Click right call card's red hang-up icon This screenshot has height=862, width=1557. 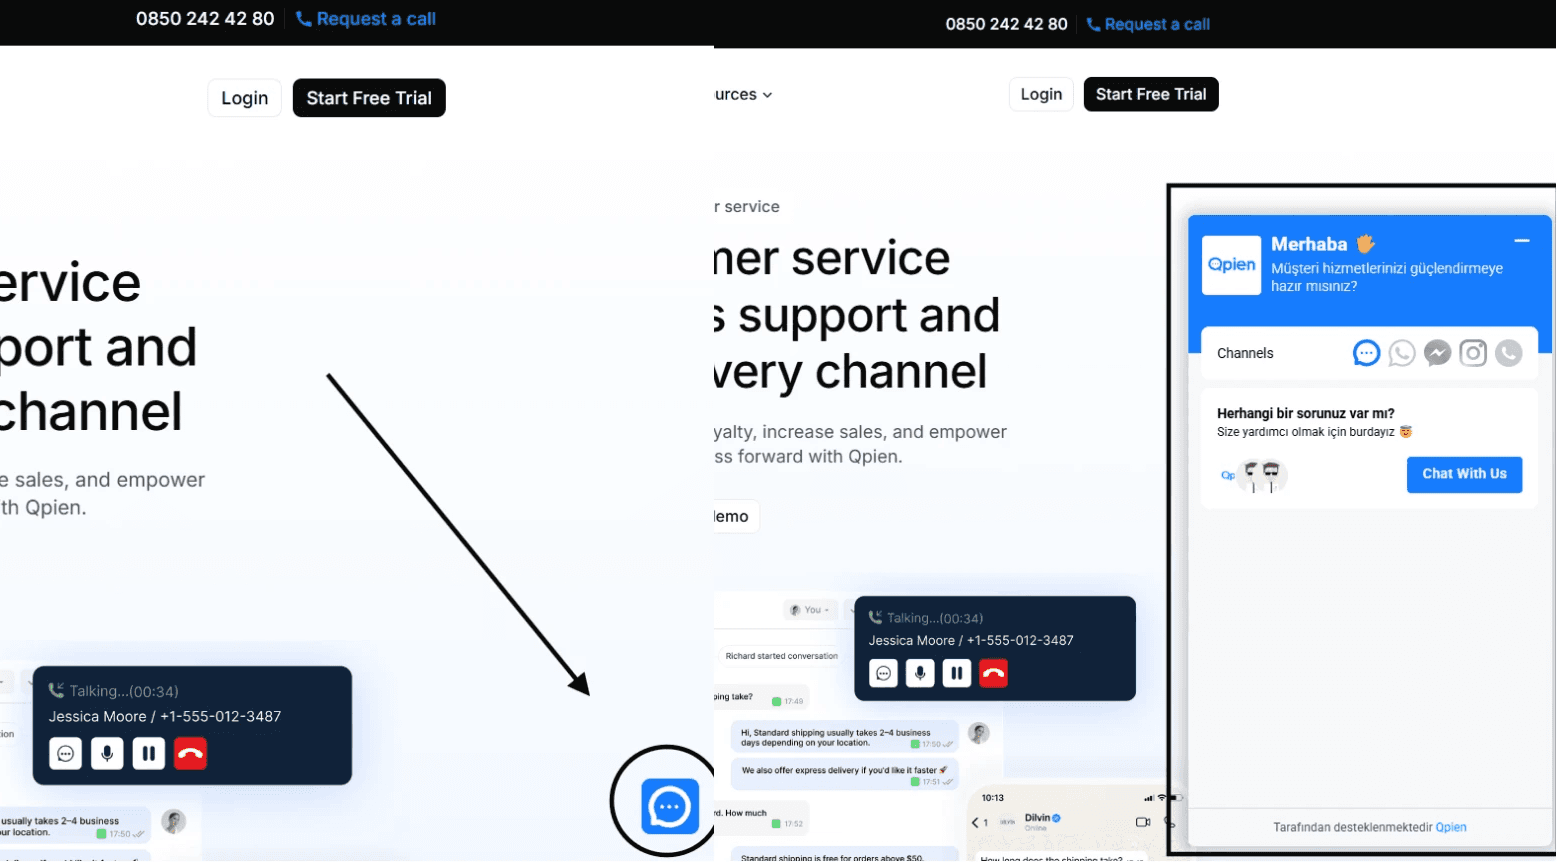coord(993,673)
